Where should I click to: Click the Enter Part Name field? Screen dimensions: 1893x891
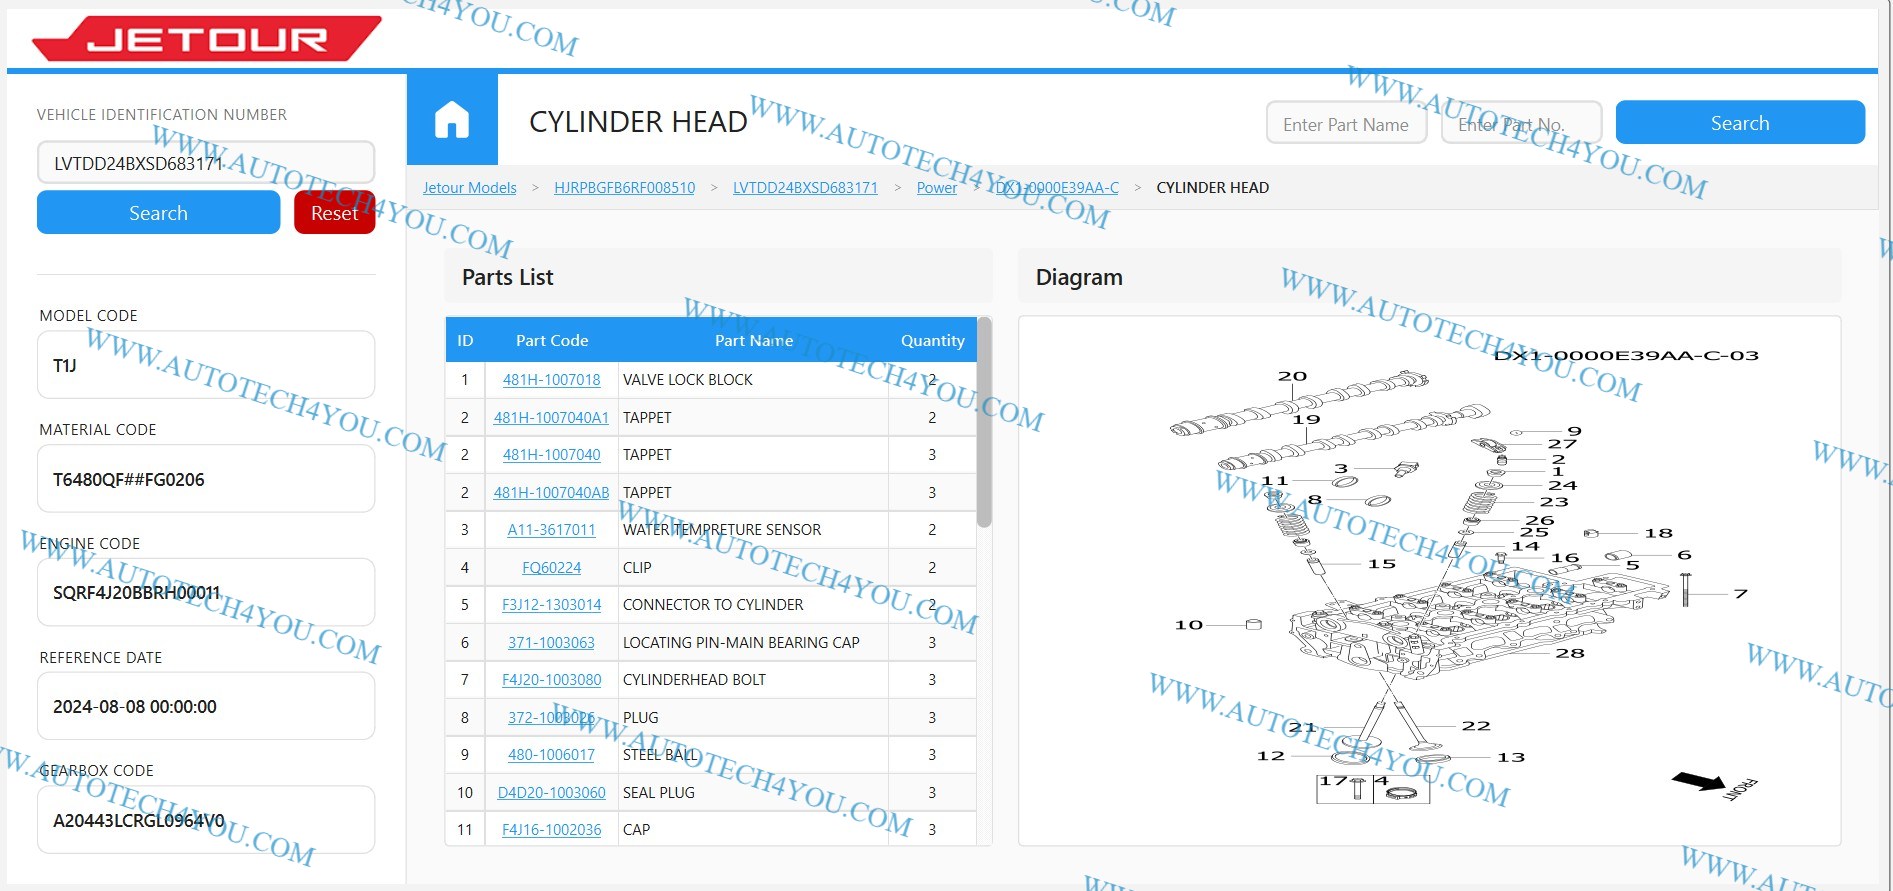[x=1345, y=124]
